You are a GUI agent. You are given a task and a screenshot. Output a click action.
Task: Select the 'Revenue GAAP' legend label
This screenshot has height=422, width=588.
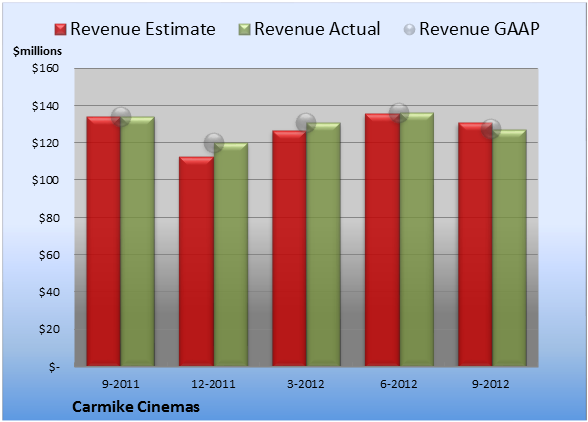tap(479, 29)
